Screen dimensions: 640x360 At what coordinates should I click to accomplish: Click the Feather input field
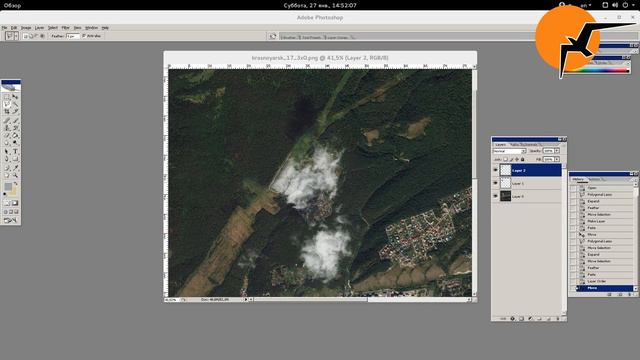click(x=73, y=36)
